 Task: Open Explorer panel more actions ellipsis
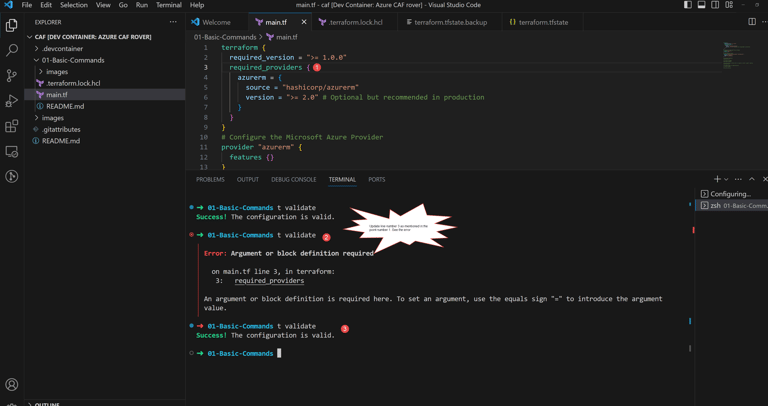(173, 22)
